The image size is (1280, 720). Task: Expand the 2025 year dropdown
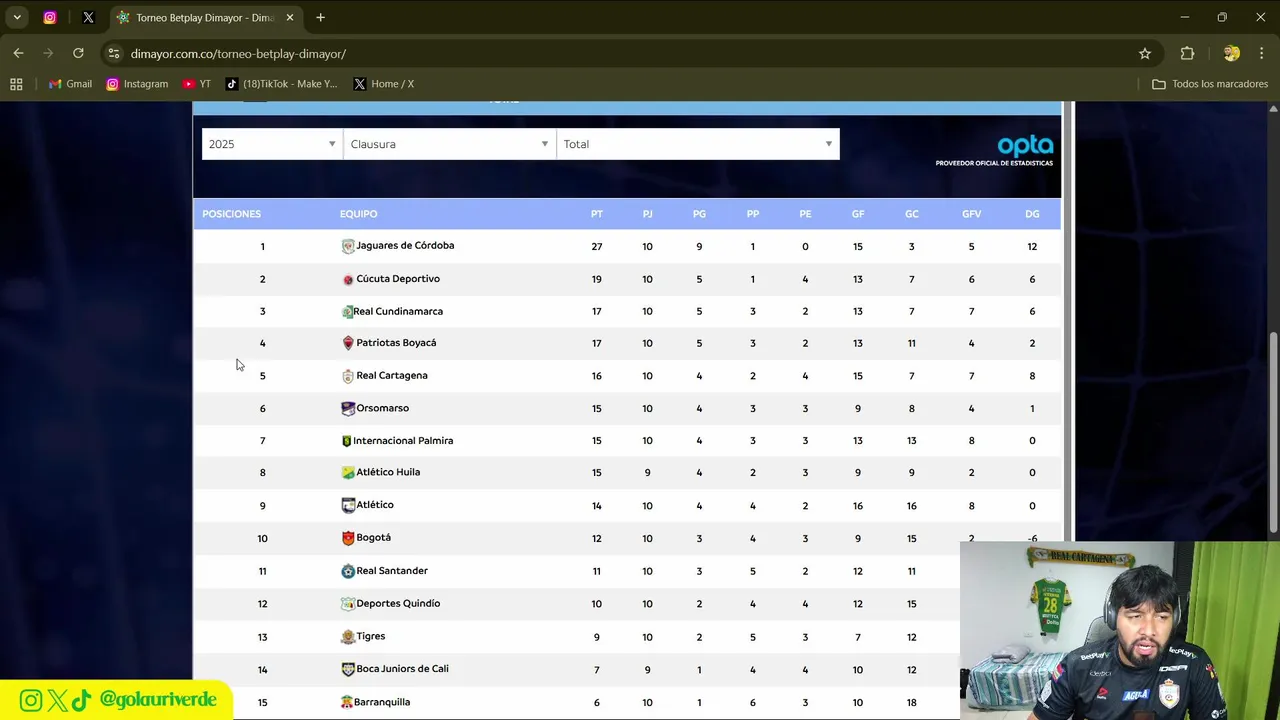click(x=271, y=144)
